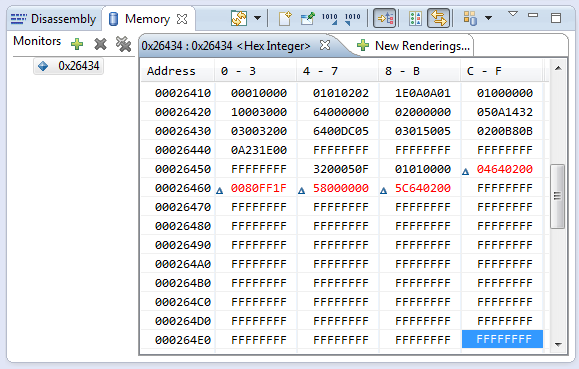Select cell 0A231E00

pos(259,150)
